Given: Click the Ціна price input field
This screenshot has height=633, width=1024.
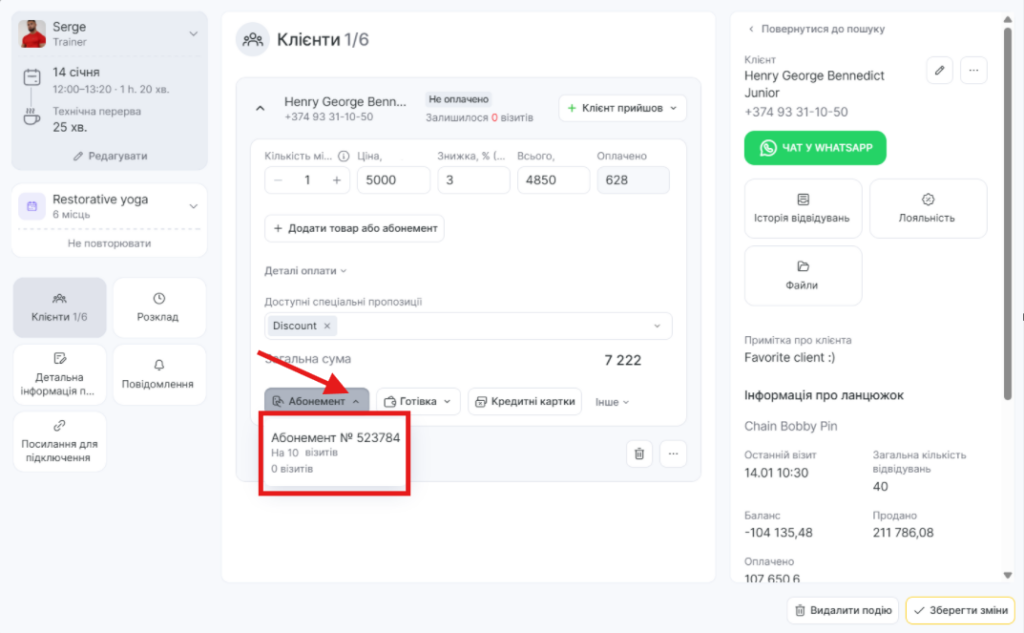Looking at the screenshot, I should [392, 181].
